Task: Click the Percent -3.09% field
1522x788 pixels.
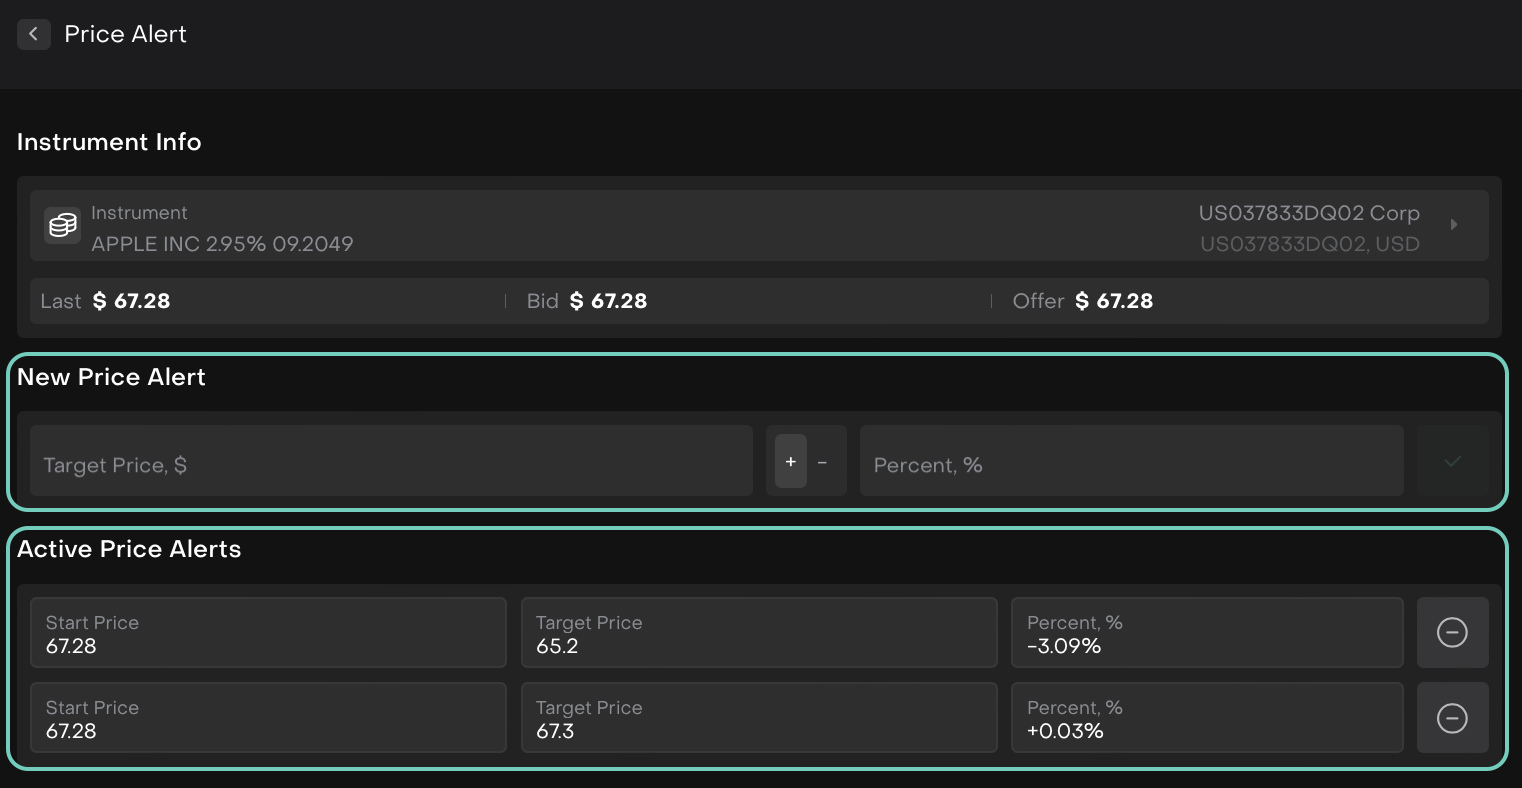Action: (x=1206, y=633)
